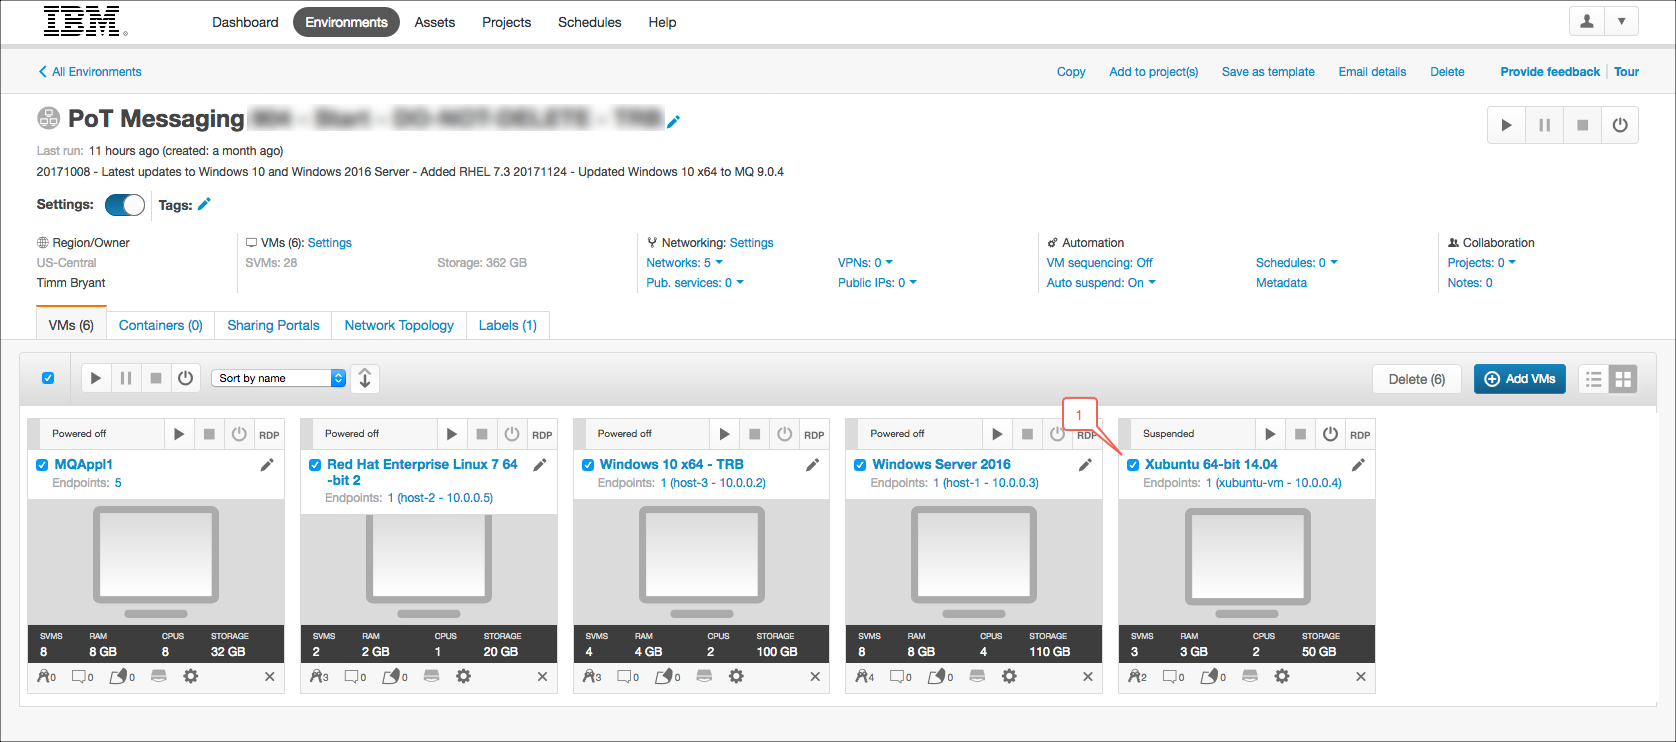Open Xubuntu VM users icon
The width and height of the screenshot is (1676, 742).
pos(1138,677)
